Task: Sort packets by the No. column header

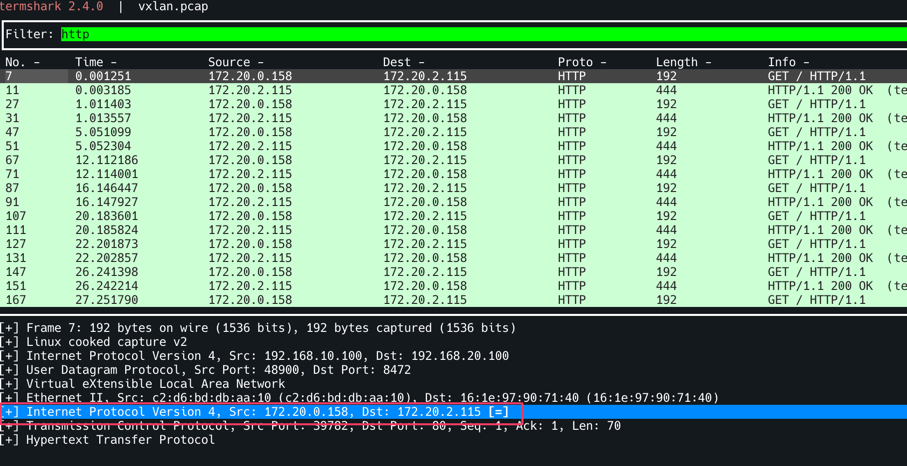Action: (22, 62)
